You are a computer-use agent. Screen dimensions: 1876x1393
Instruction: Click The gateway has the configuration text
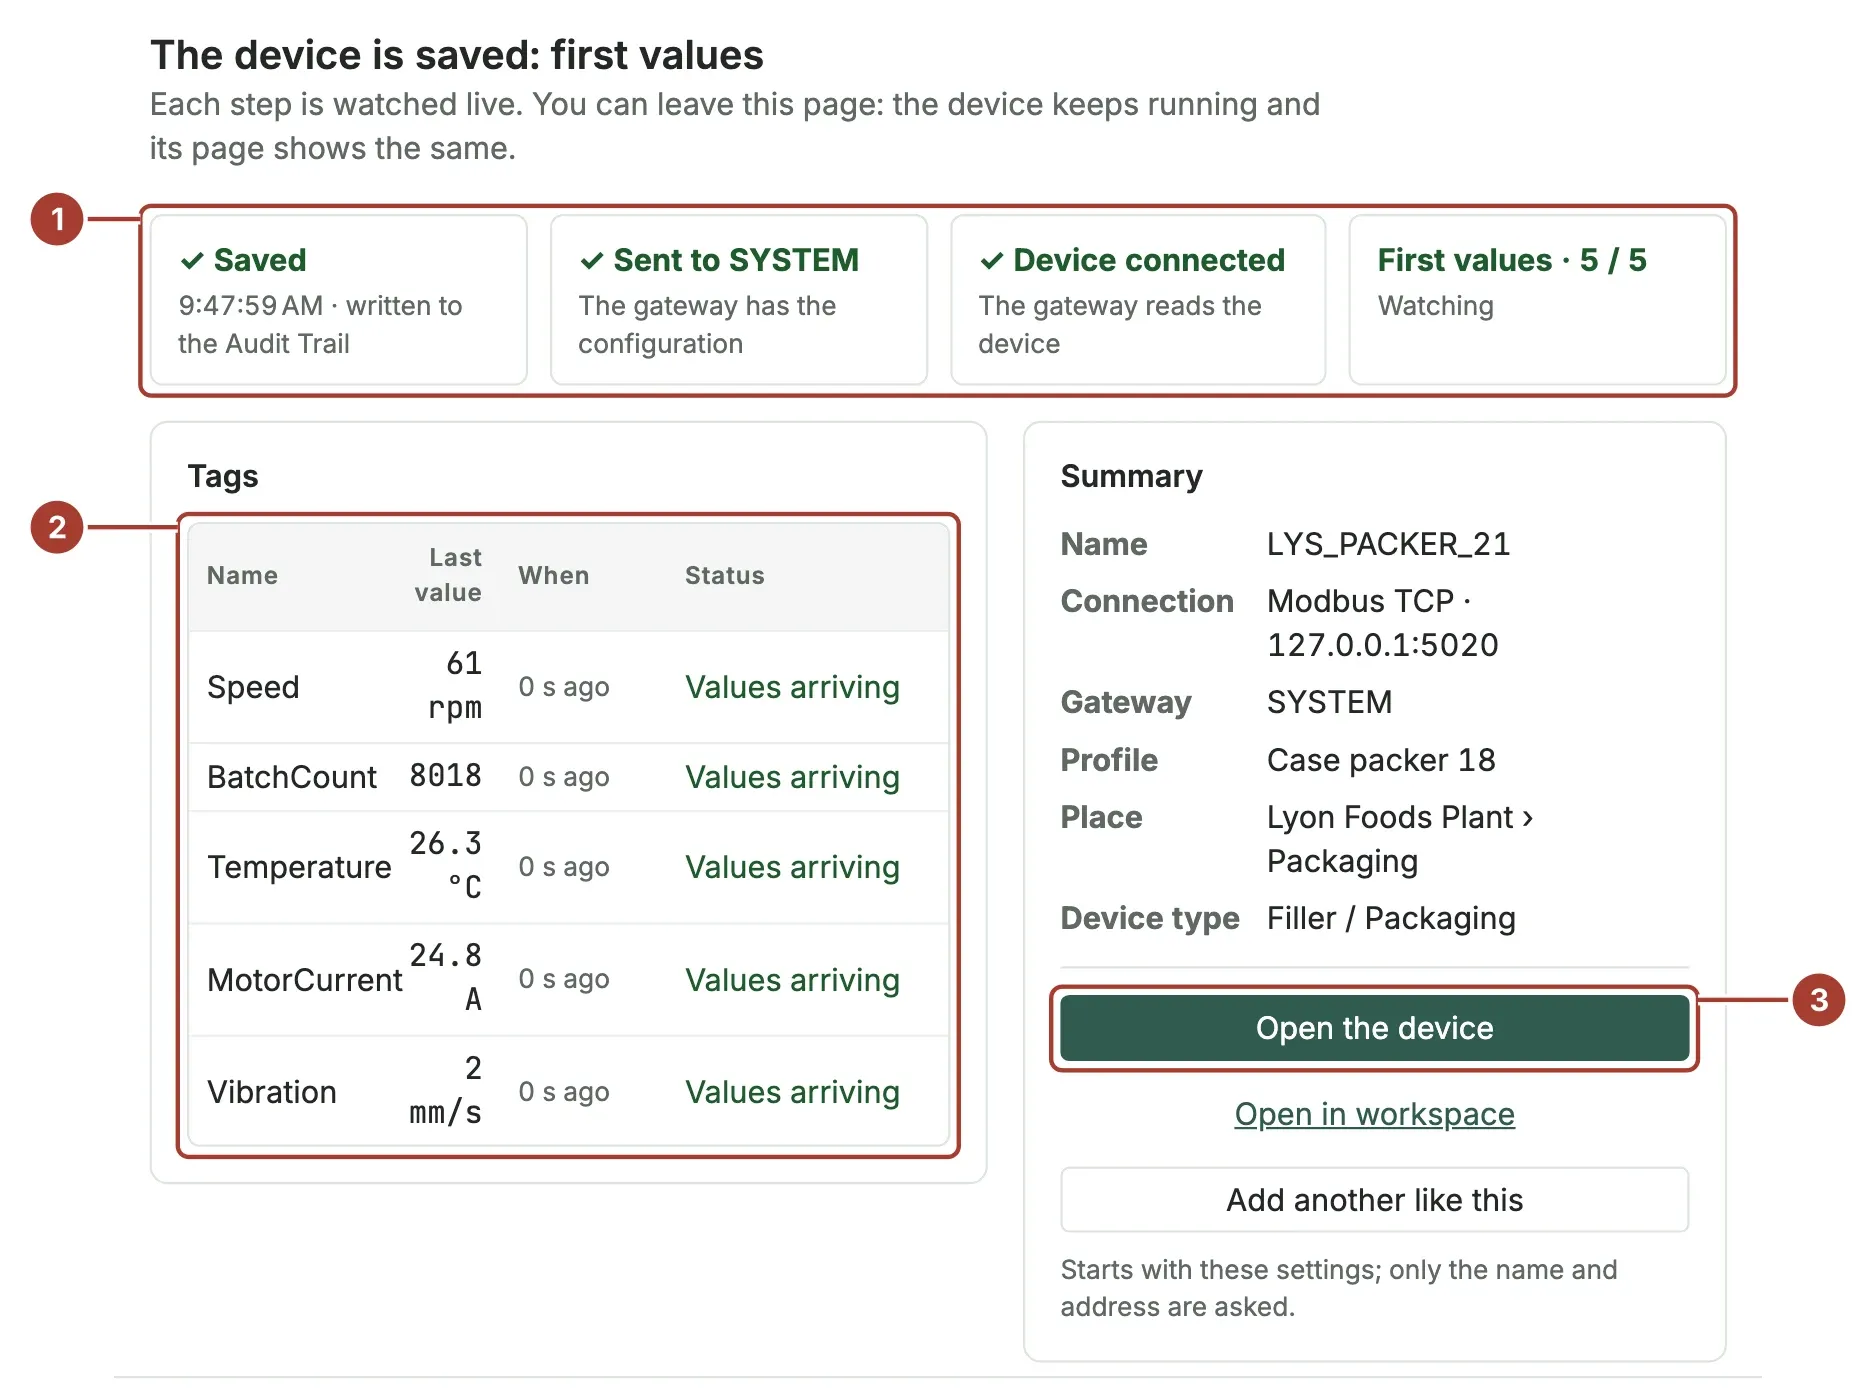click(x=707, y=324)
